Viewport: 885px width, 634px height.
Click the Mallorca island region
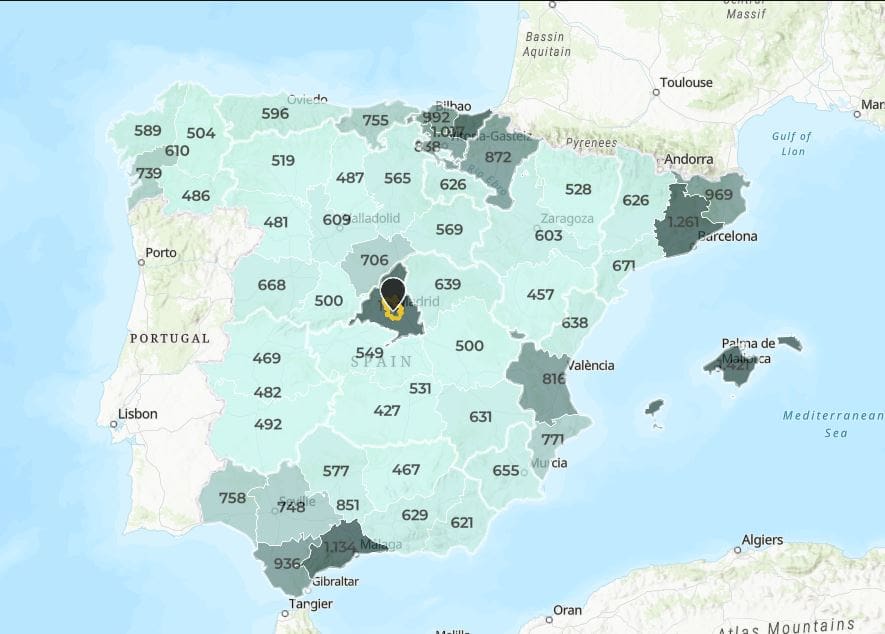[x=737, y=364]
